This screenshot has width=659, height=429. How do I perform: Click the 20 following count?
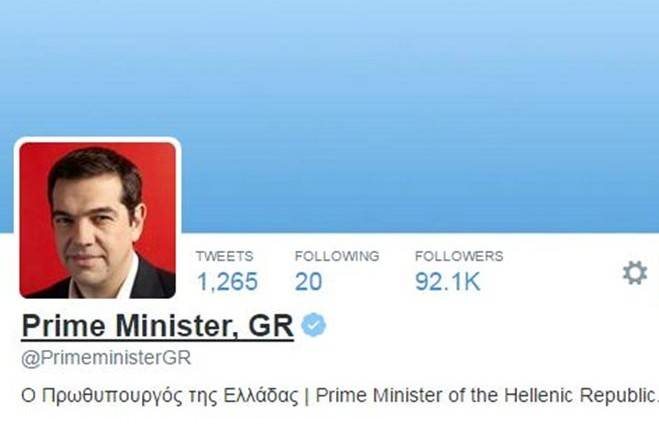click(x=308, y=281)
